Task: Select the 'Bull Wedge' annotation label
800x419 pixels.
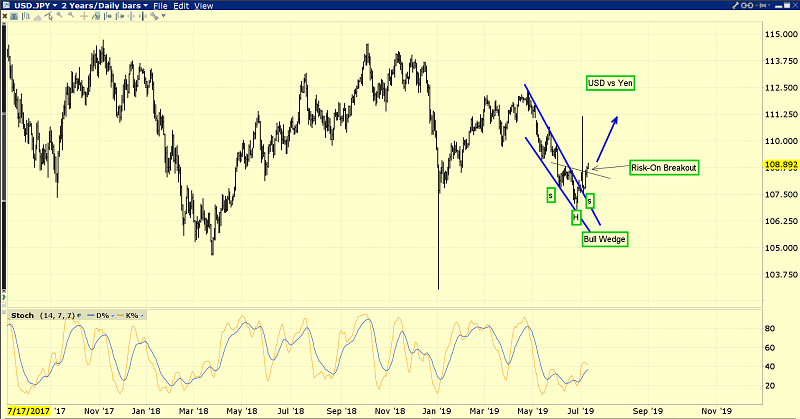Action: pyautogui.click(x=604, y=239)
